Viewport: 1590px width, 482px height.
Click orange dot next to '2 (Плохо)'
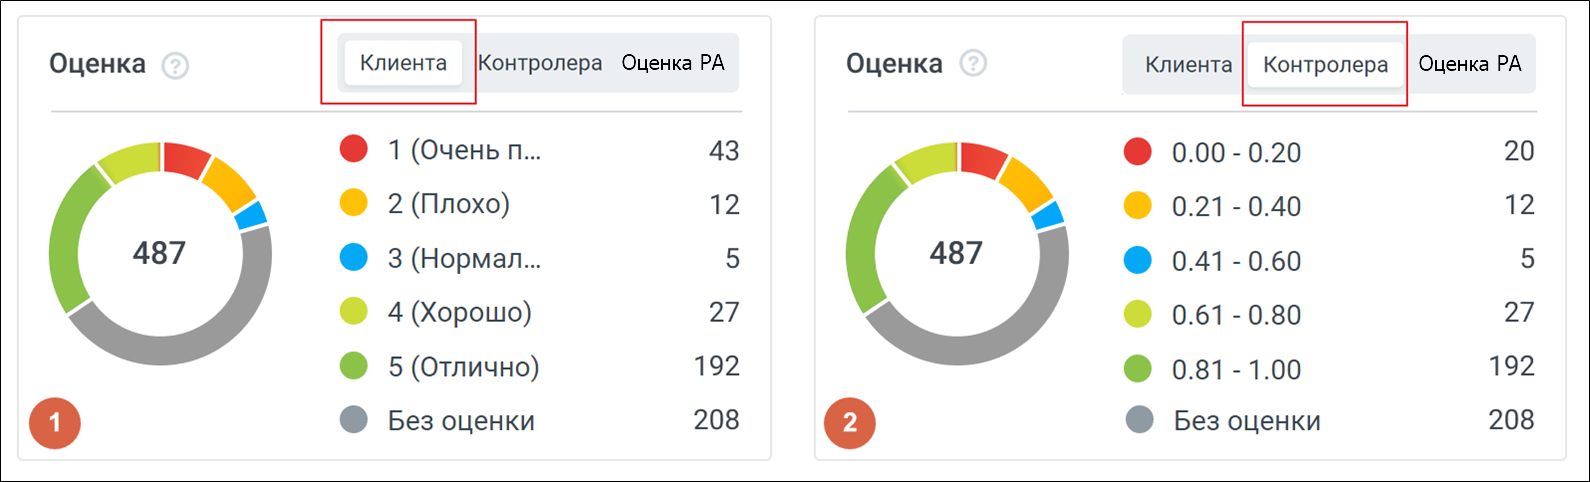(354, 204)
